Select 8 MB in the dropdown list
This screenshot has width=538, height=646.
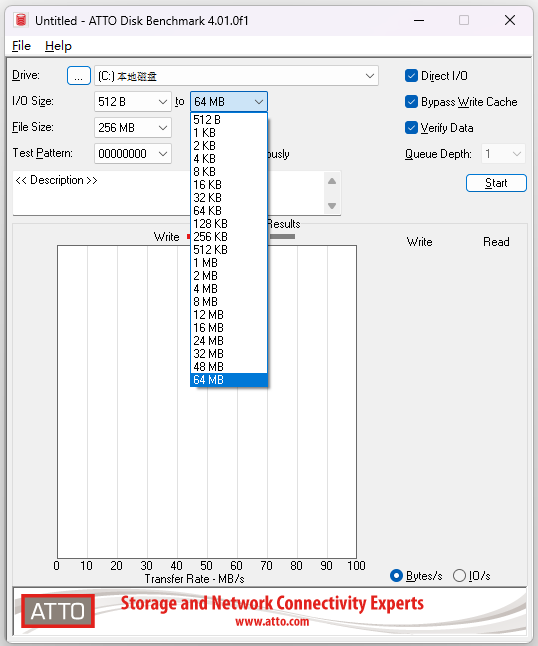click(229, 302)
